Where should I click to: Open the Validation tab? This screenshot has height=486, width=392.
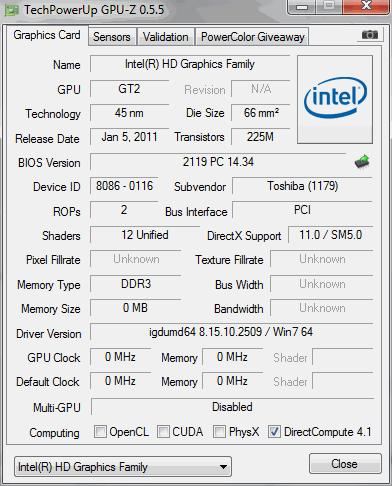[x=166, y=37]
